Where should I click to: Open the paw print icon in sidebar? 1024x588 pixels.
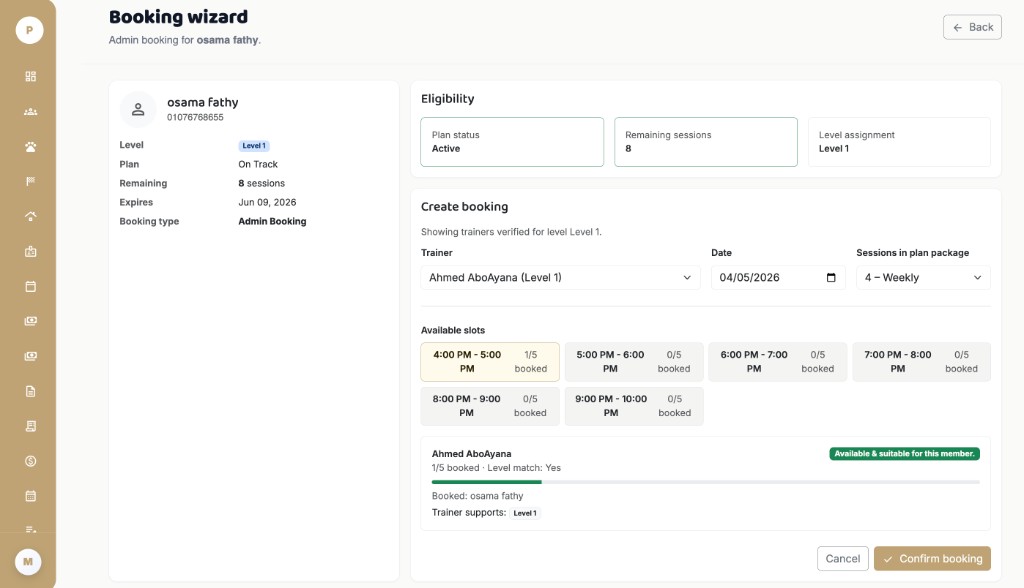pyautogui.click(x=30, y=147)
